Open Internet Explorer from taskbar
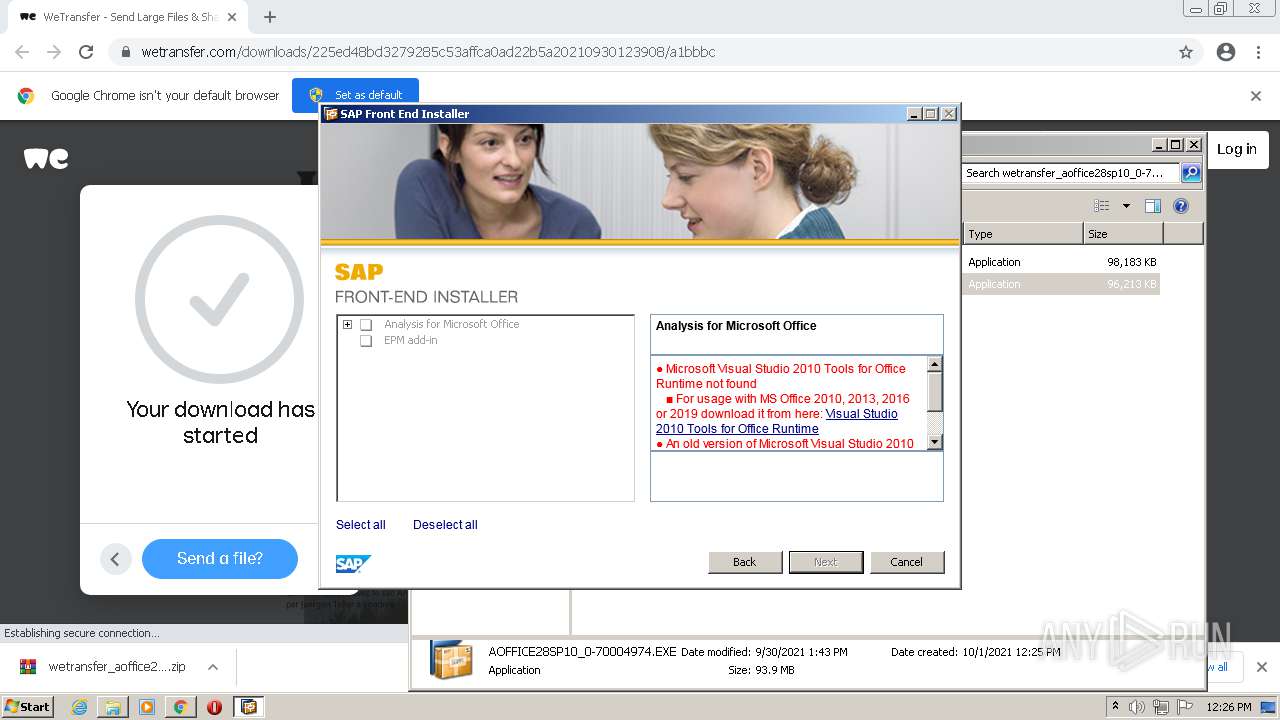 [x=79, y=707]
